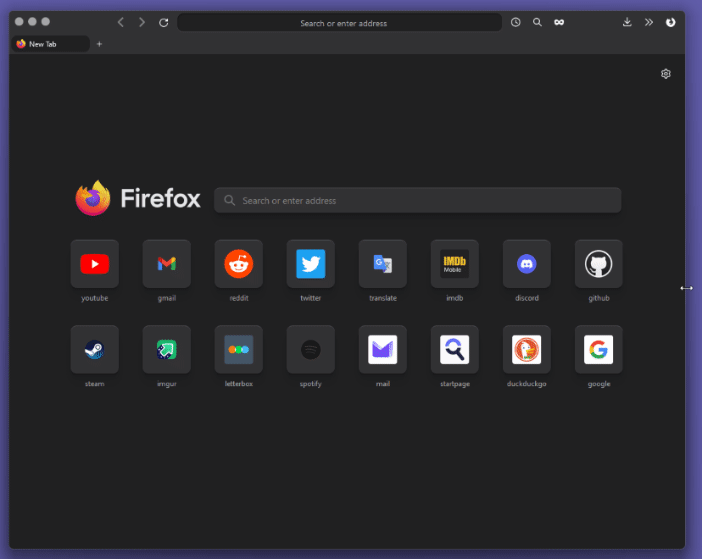Open the google shortcut tile
This screenshot has height=559, width=702.
(x=599, y=350)
